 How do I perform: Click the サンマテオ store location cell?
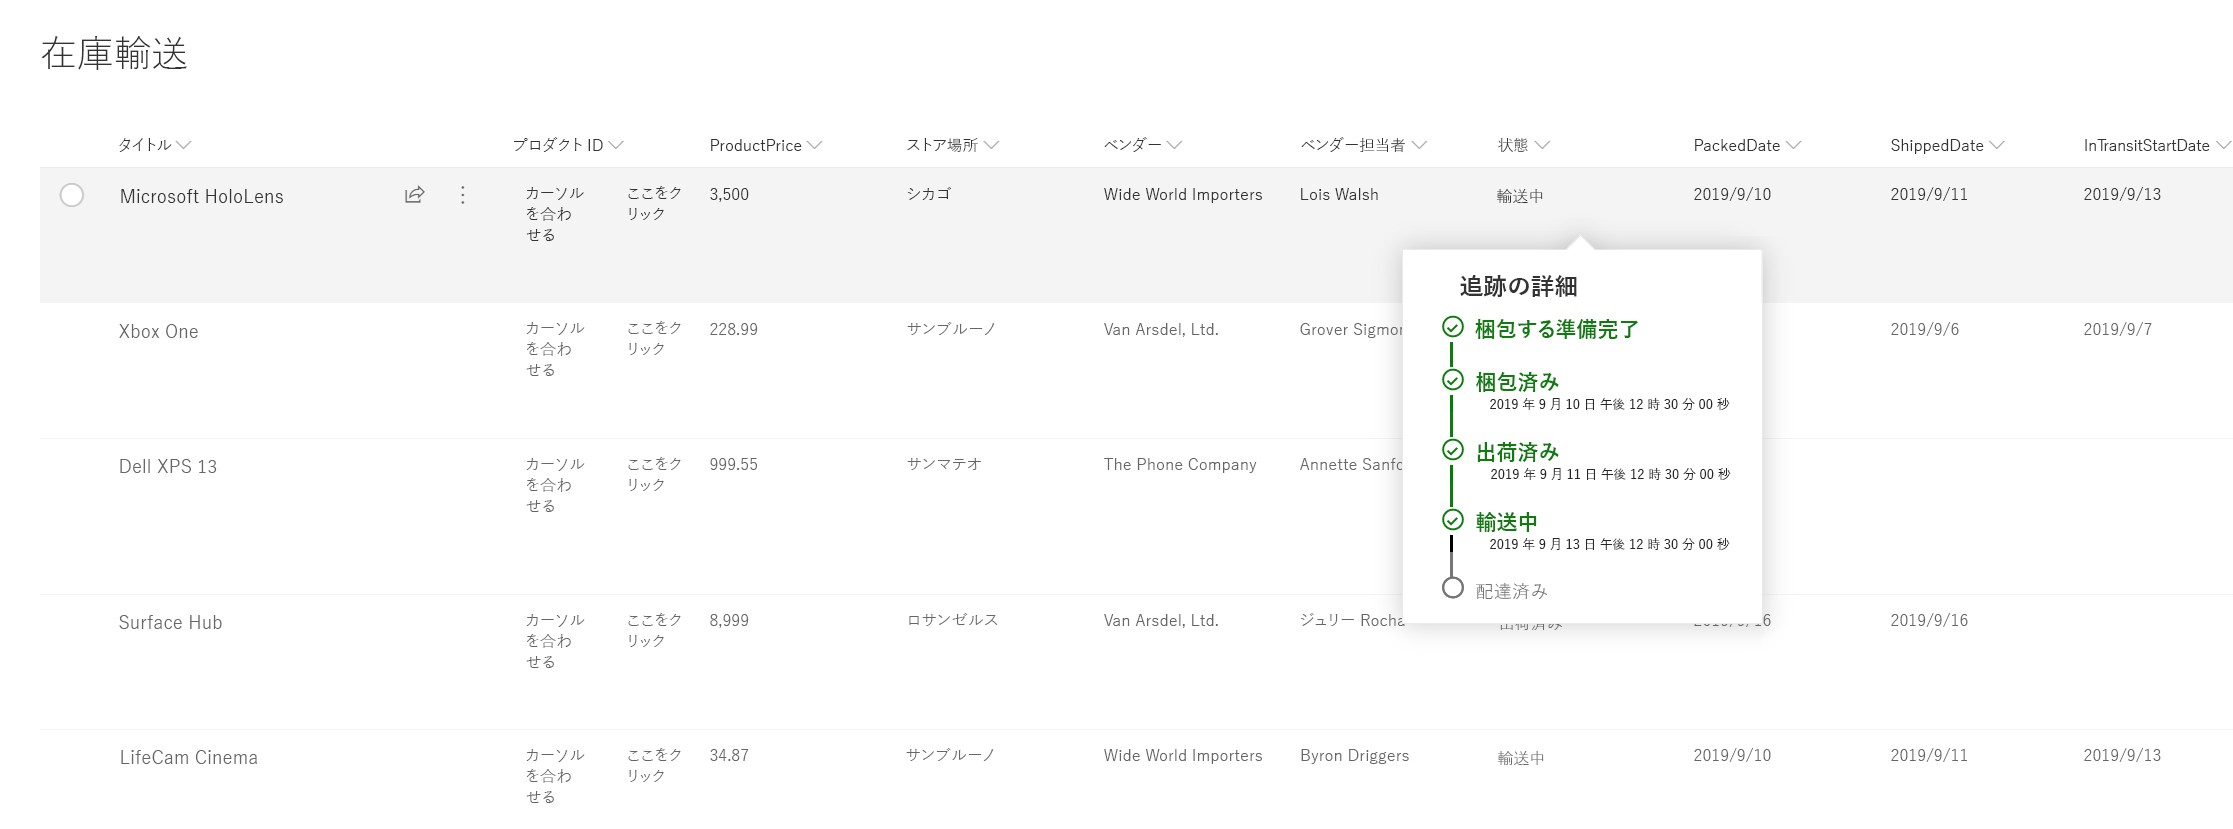tap(944, 464)
